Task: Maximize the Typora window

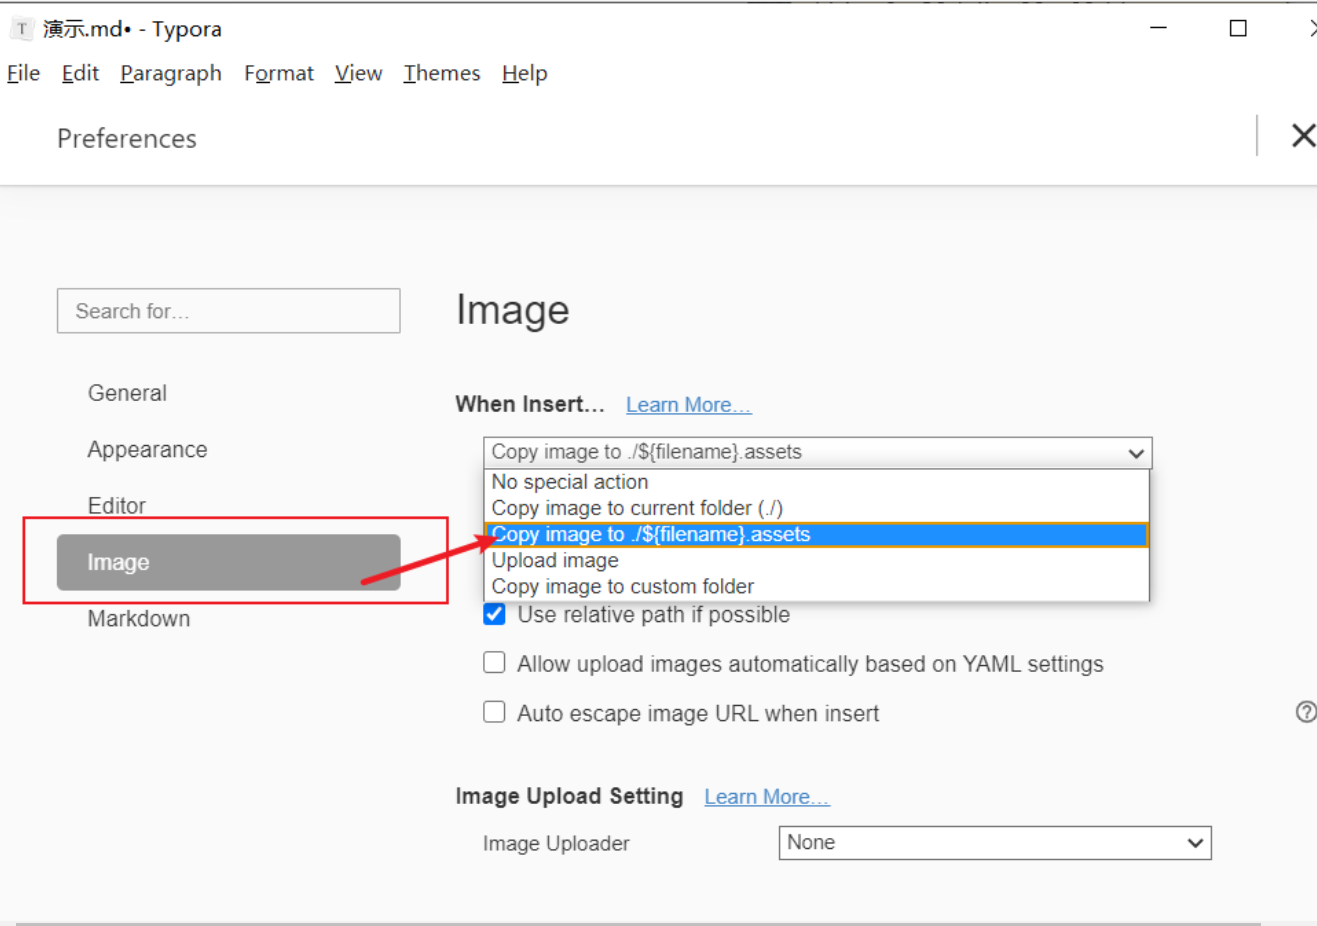Action: [x=1238, y=29]
